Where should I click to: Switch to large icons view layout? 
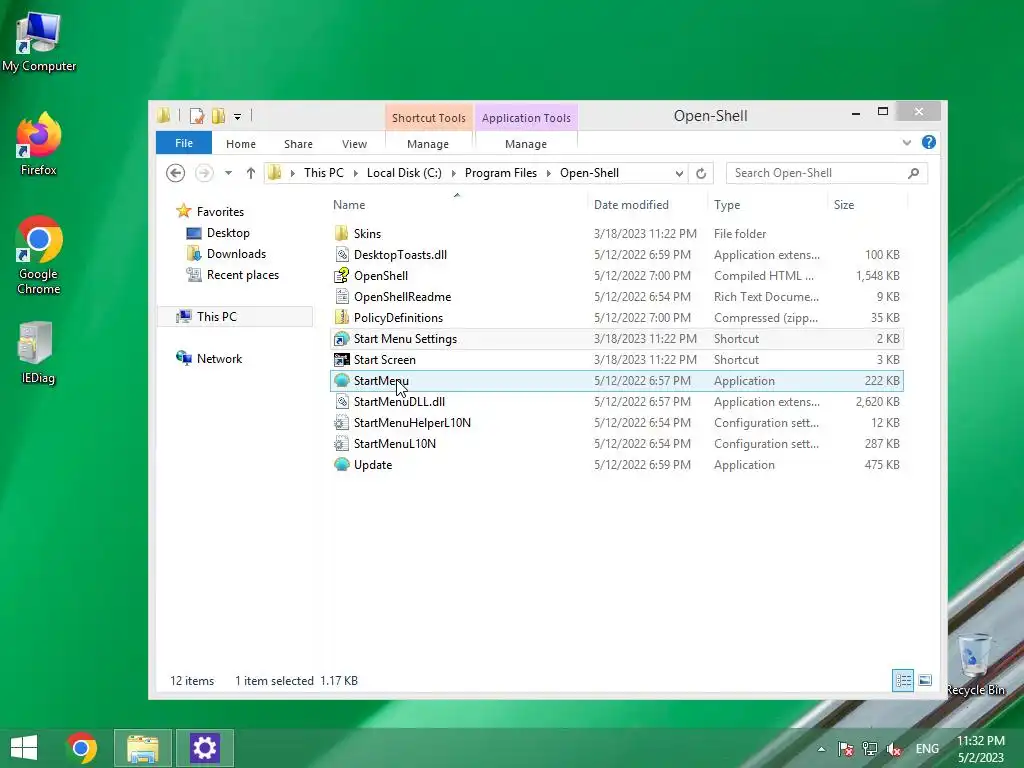pos(925,680)
